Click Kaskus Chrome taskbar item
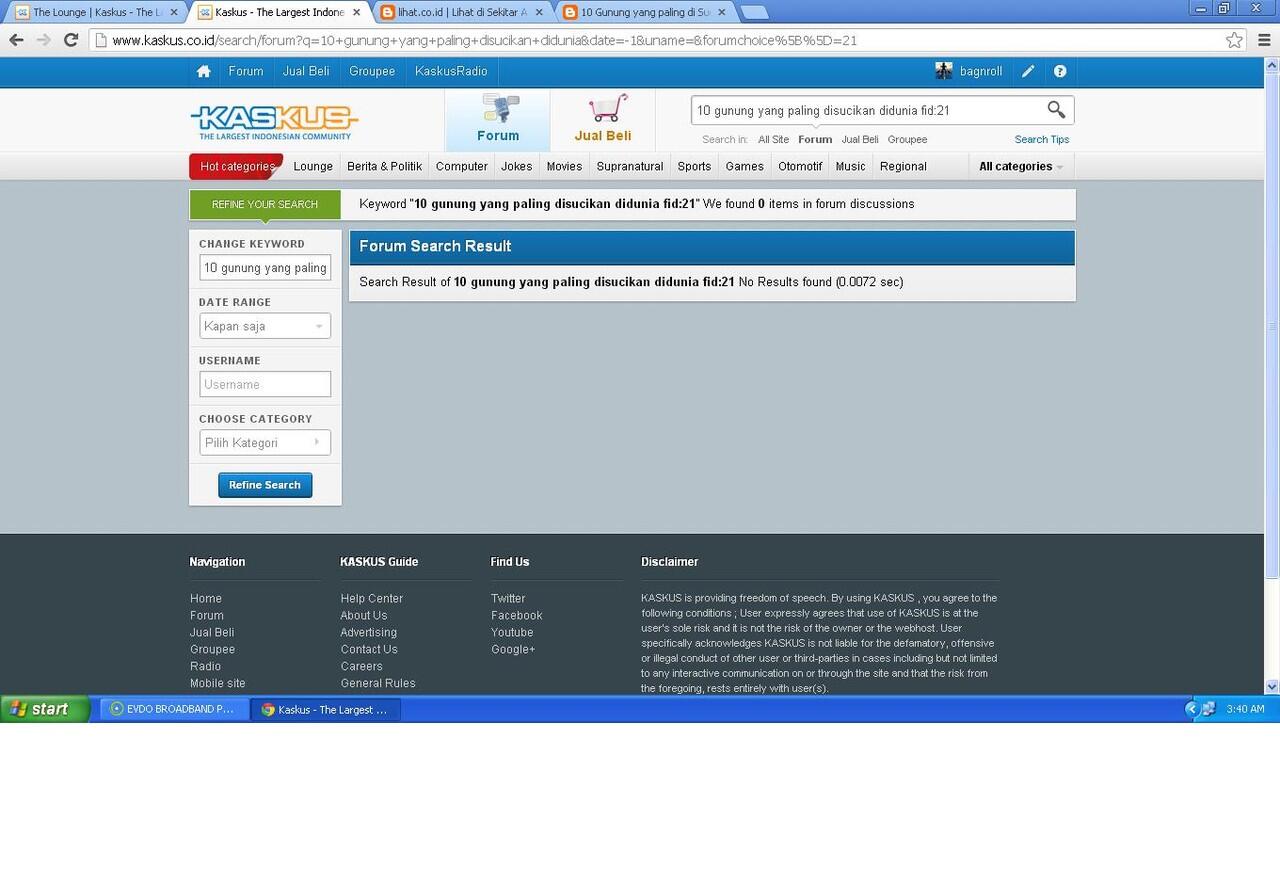This screenshot has width=1280, height=883. tap(326, 709)
